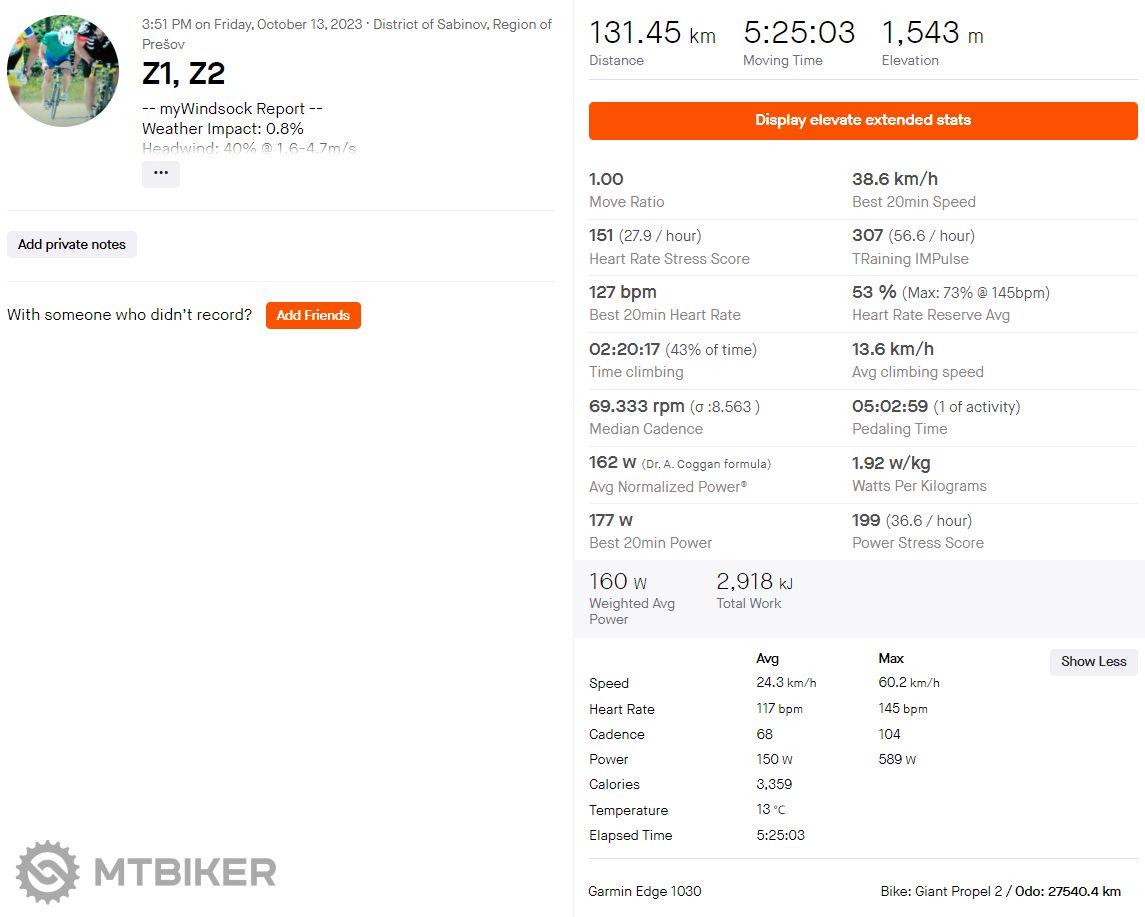Click the Add private notes button
This screenshot has width=1145, height=917.
pyautogui.click(x=72, y=244)
